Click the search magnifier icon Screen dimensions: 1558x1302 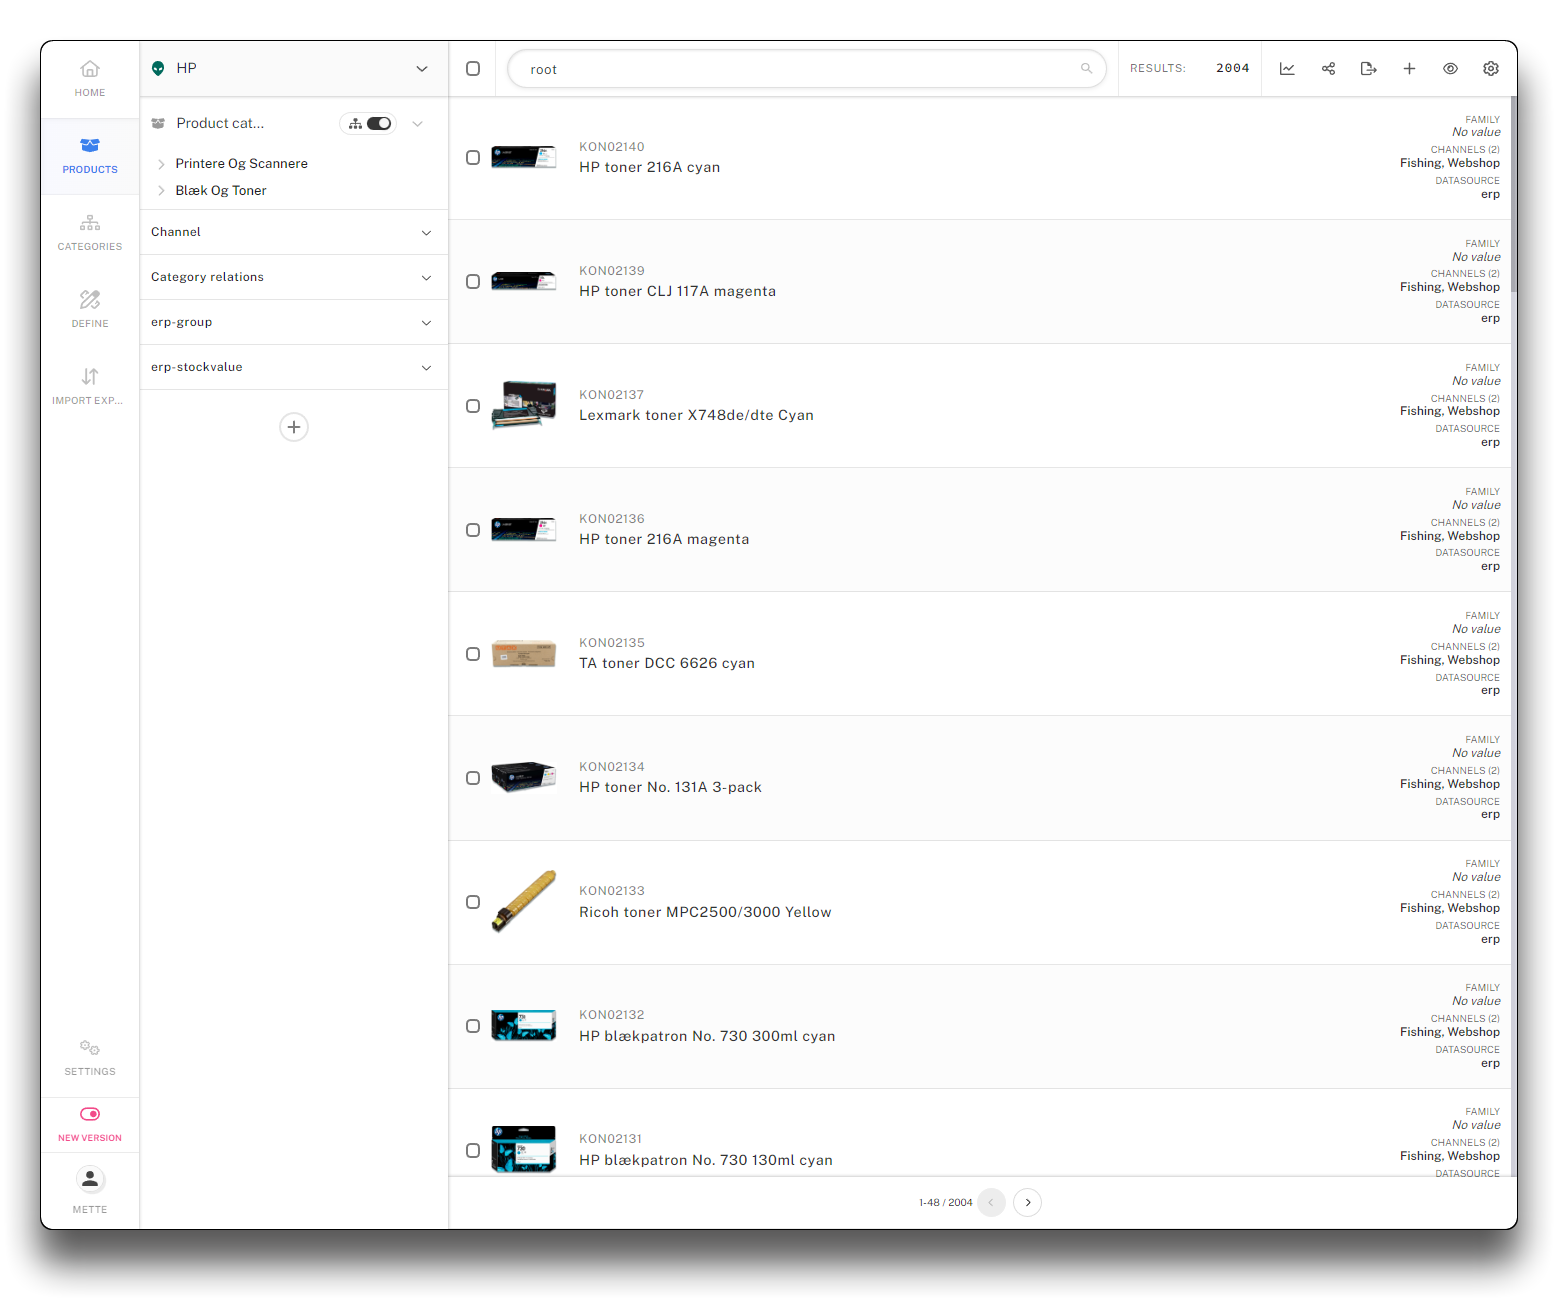1086,69
